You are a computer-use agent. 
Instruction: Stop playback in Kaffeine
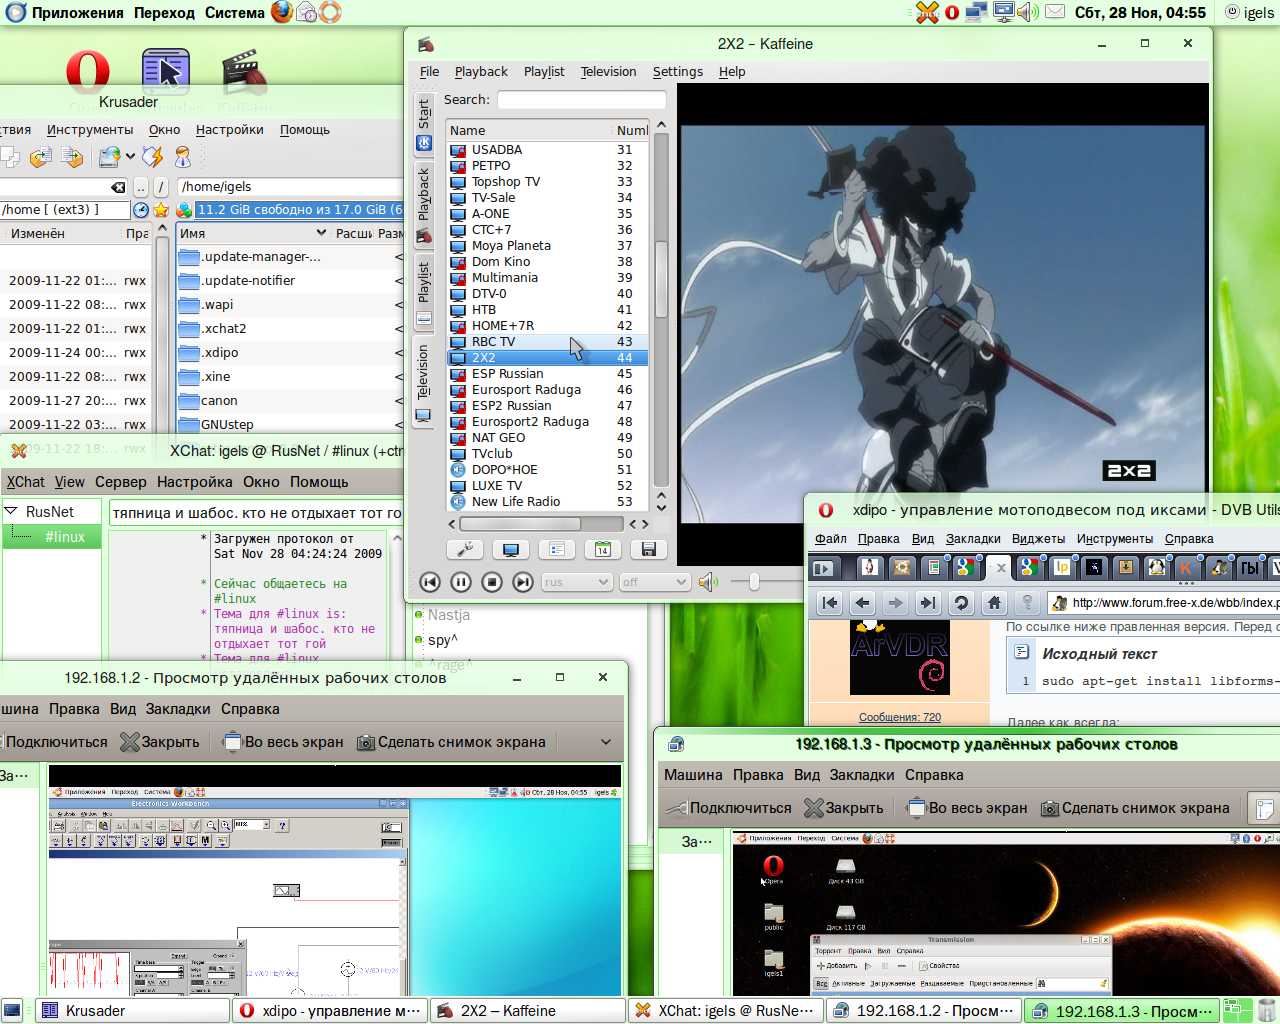click(x=492, y=582)
